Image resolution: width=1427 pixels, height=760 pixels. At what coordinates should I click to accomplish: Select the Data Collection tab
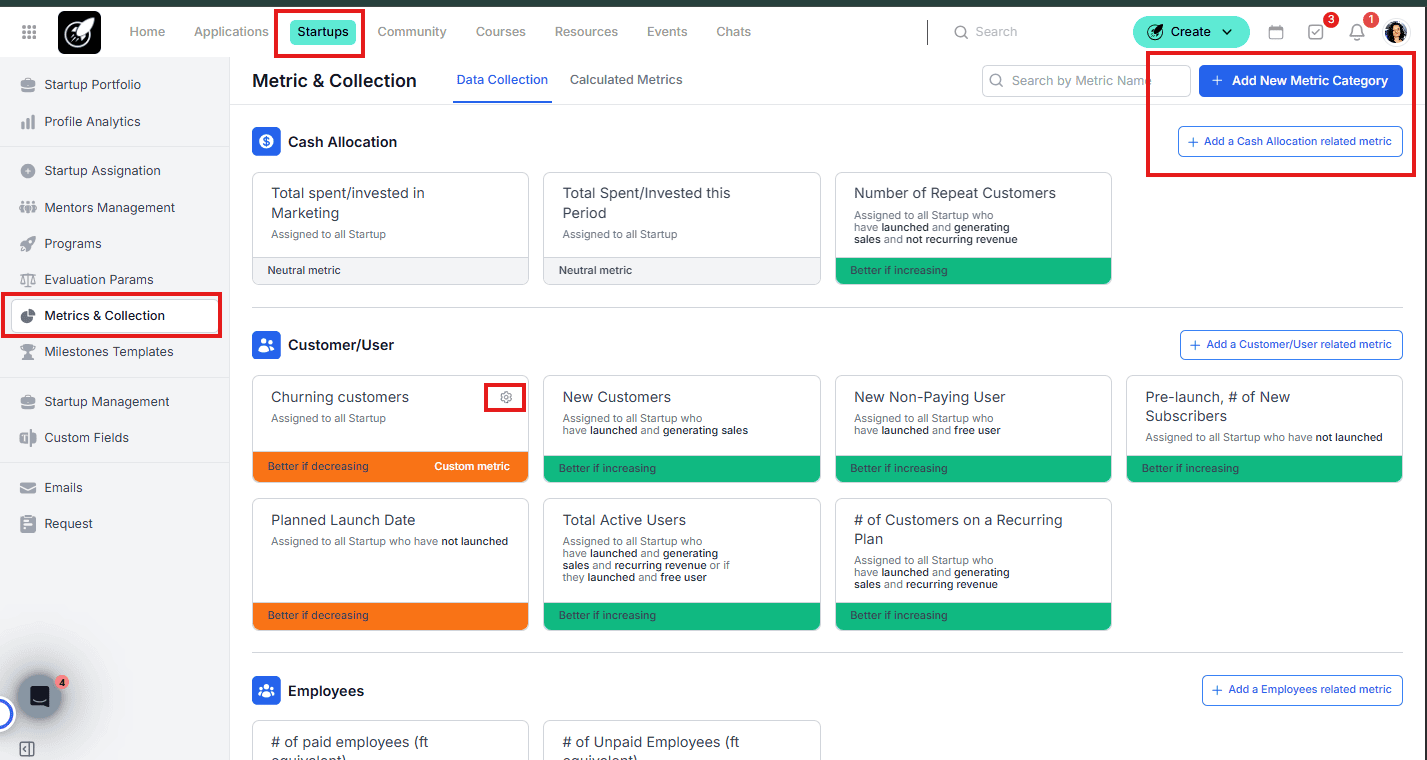pos(502,80)
